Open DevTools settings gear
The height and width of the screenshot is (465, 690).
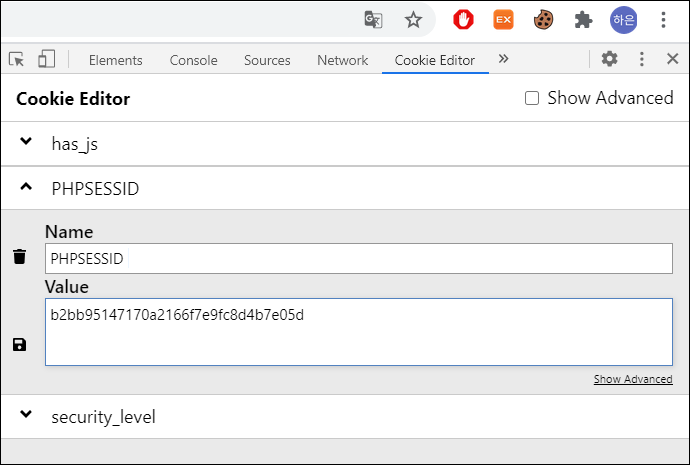[x=609, y=59]
